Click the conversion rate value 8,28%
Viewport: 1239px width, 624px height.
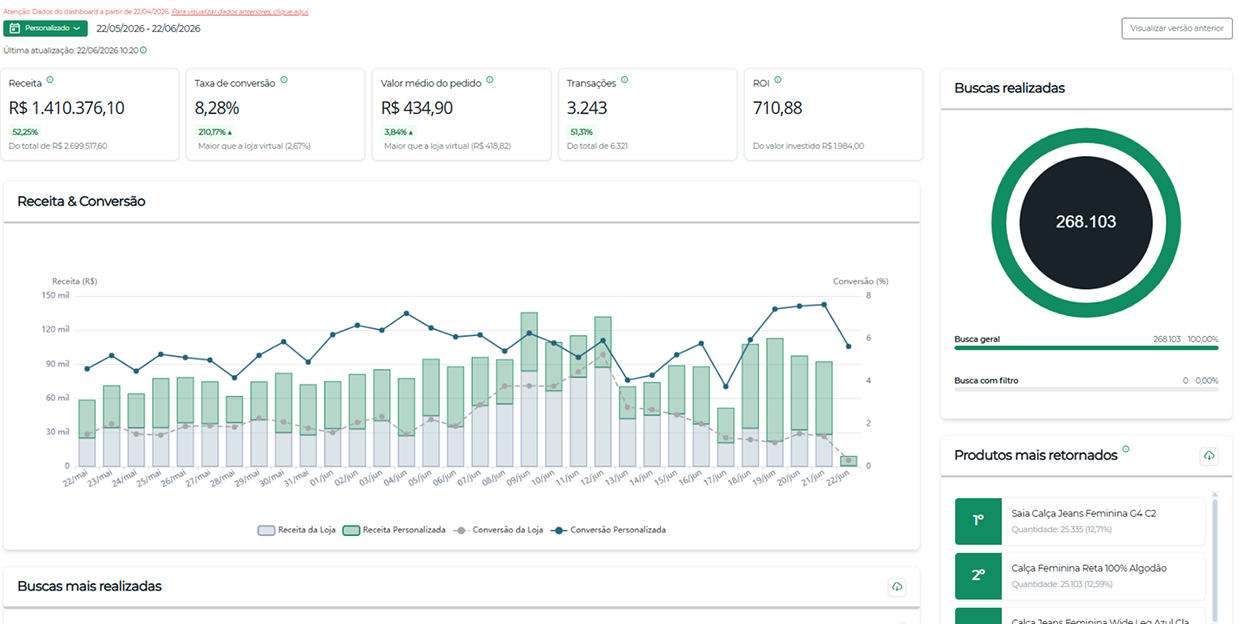click(217, 108)
